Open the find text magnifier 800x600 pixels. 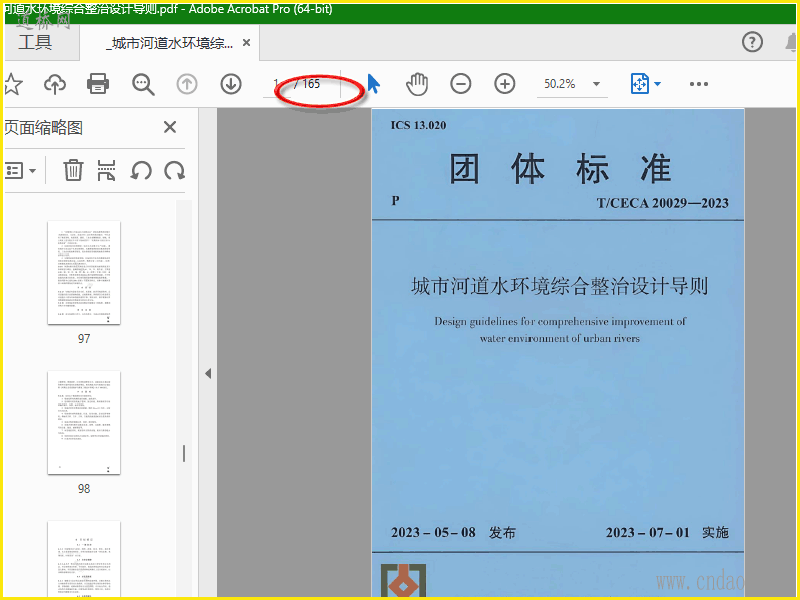143,84
